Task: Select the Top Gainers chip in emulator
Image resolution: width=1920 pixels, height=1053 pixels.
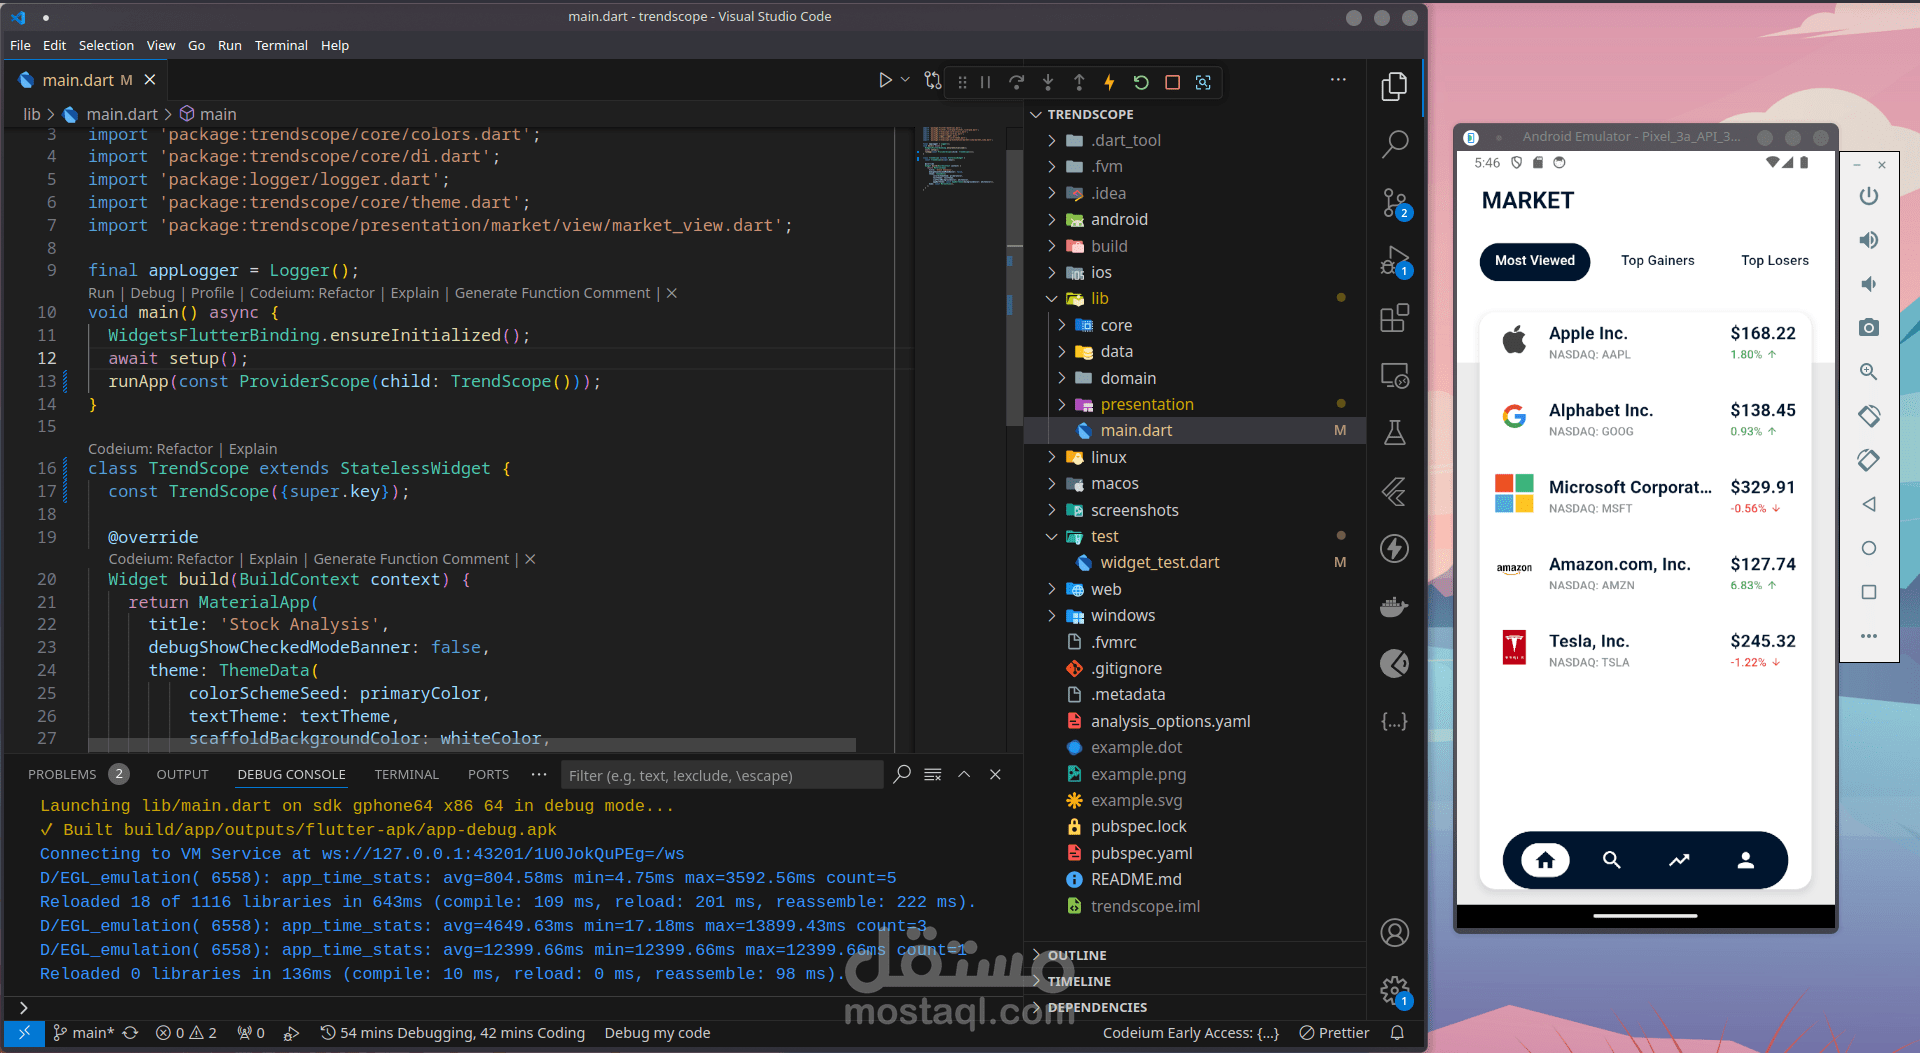Action: pyautogui.click(x=1658, y=261)
